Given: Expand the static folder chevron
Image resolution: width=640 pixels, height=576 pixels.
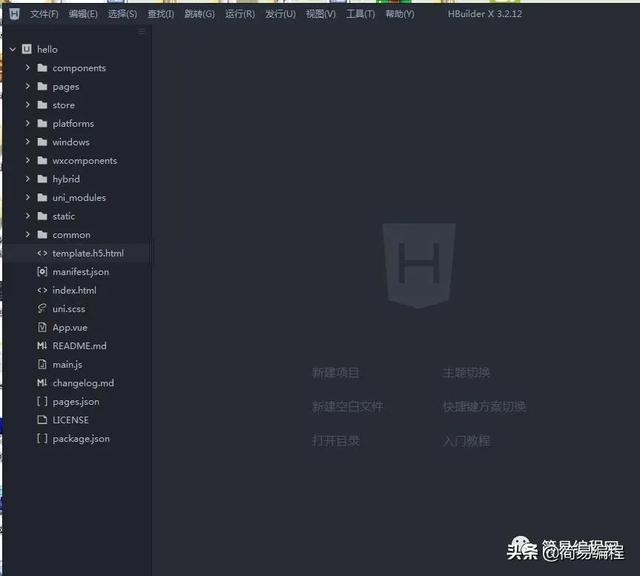Looking at the screenshot, I should 28,216.
